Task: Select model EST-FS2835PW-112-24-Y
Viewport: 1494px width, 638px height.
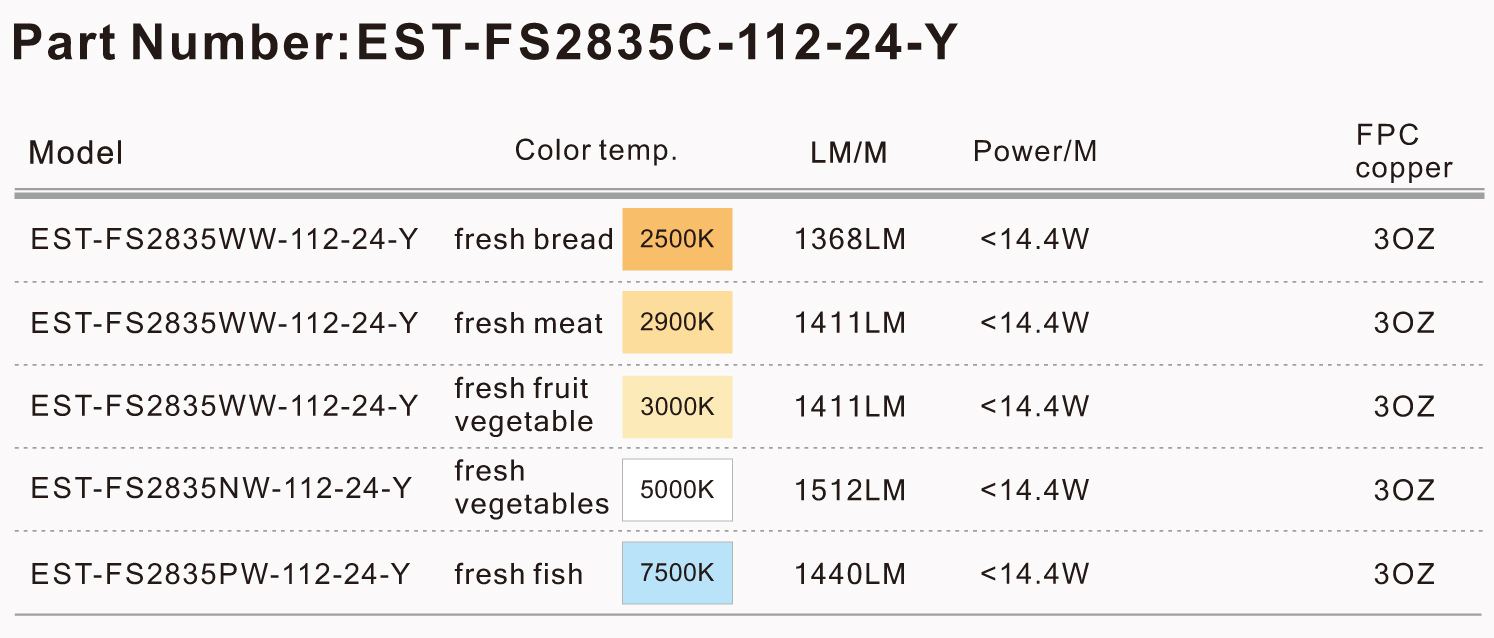Action: pyautogui.click(x=220, y=574)
